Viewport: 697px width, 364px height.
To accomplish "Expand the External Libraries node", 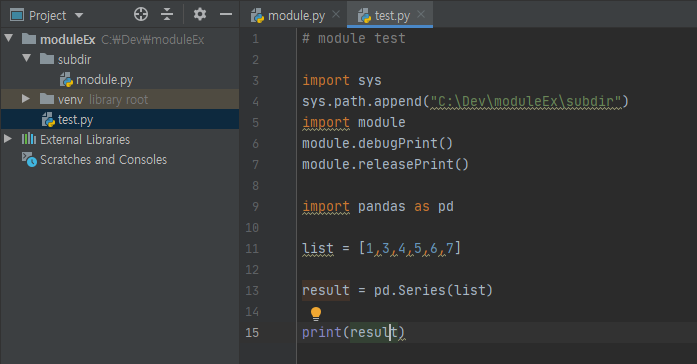I will click(x=8, y=139).
